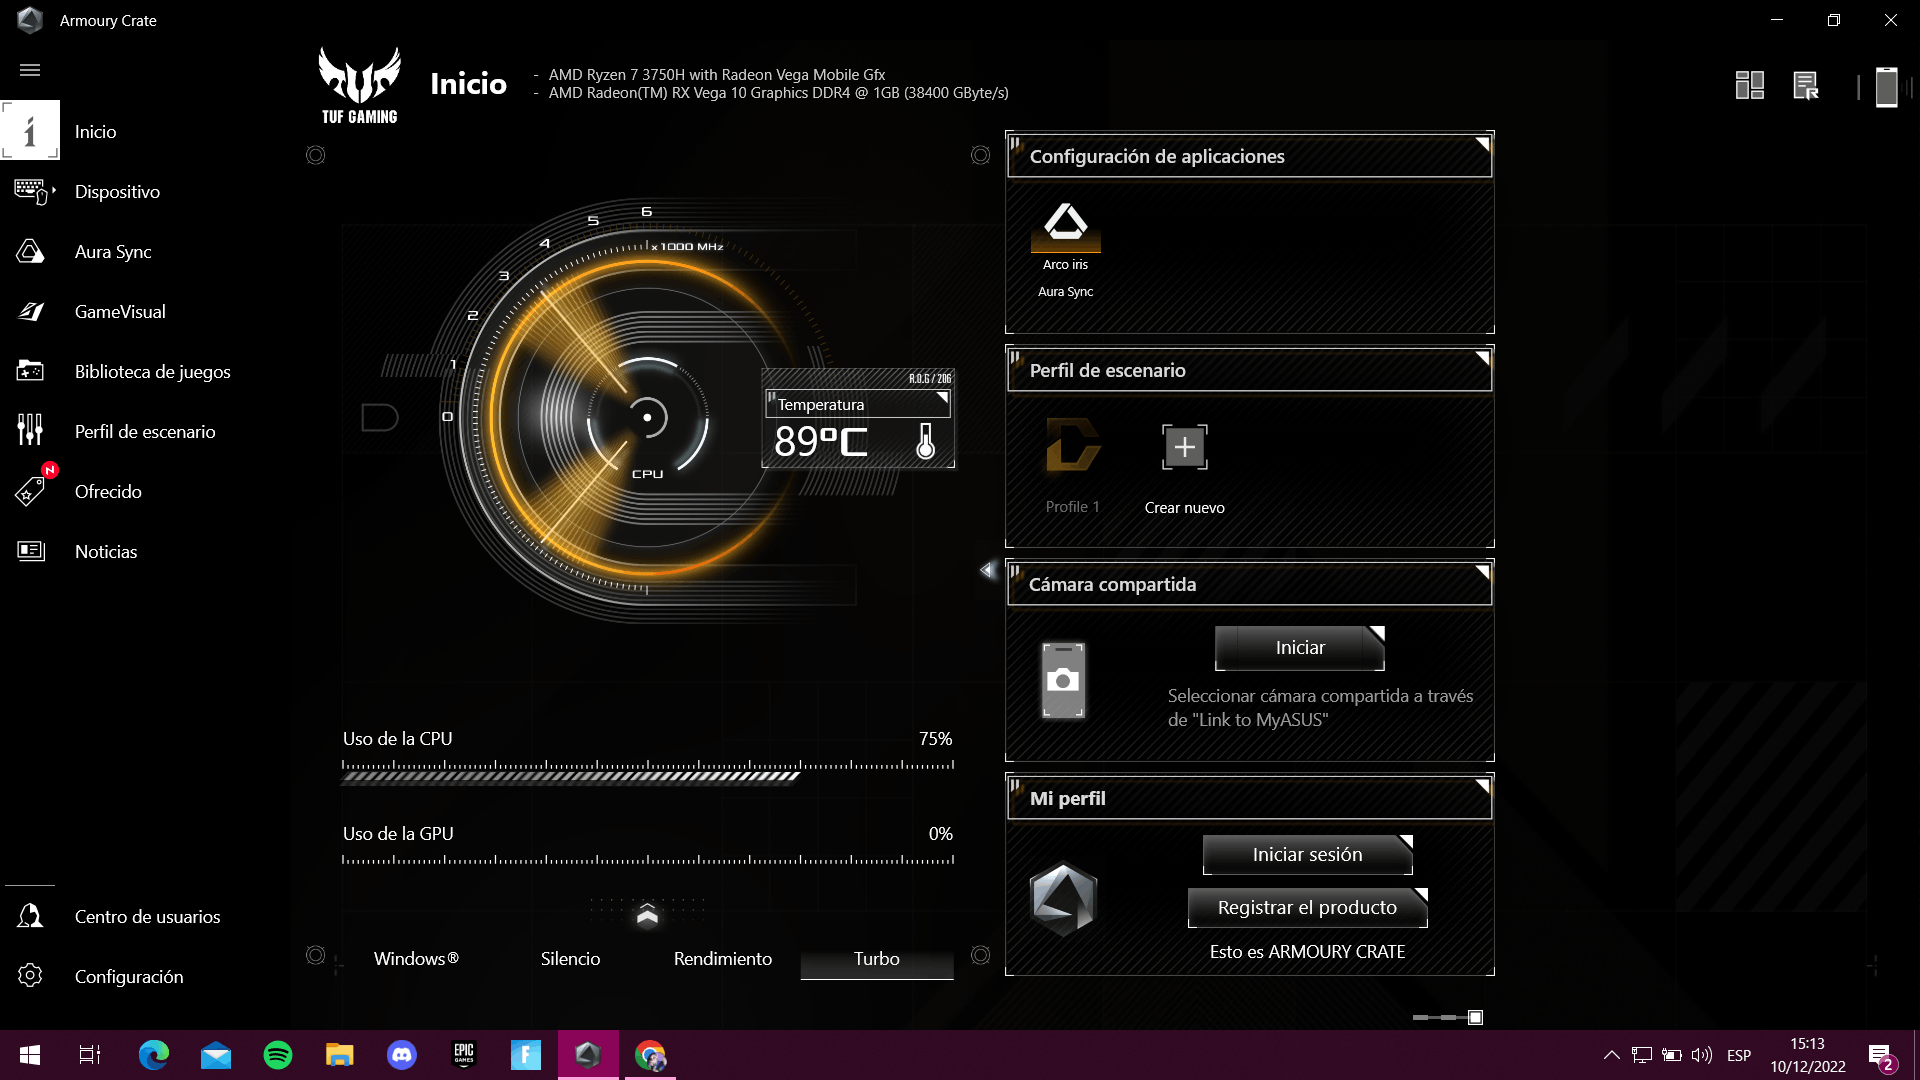Screen dimensions: 1920x1080
Task: Click the phone device icon top right
Action: pos(1886,86)
